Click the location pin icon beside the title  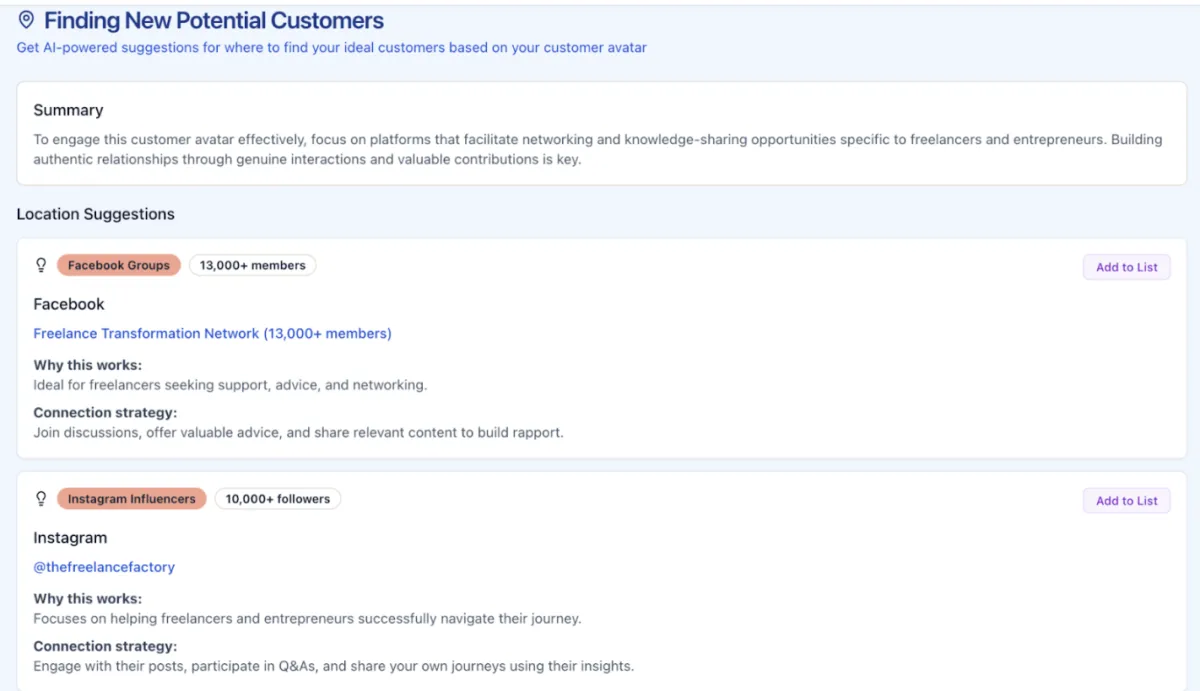click(x=27, y=20)
